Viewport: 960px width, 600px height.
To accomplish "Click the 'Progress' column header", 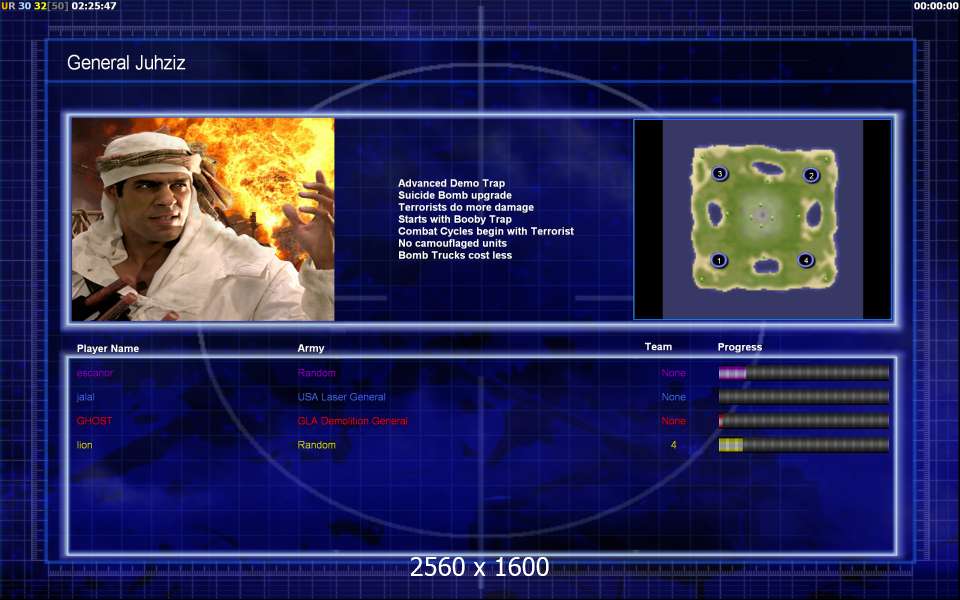I will click(x=740, y=347).
